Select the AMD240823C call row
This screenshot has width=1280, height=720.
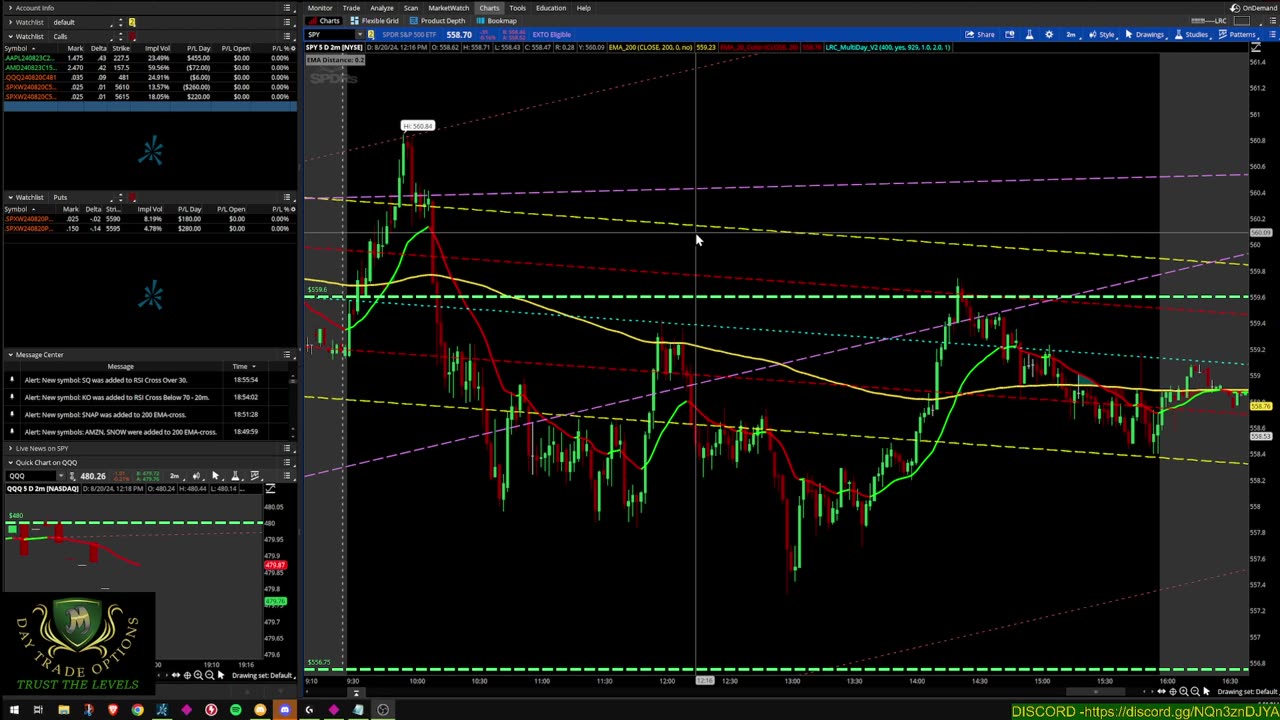pyautogui.click(x=150, y=67)
